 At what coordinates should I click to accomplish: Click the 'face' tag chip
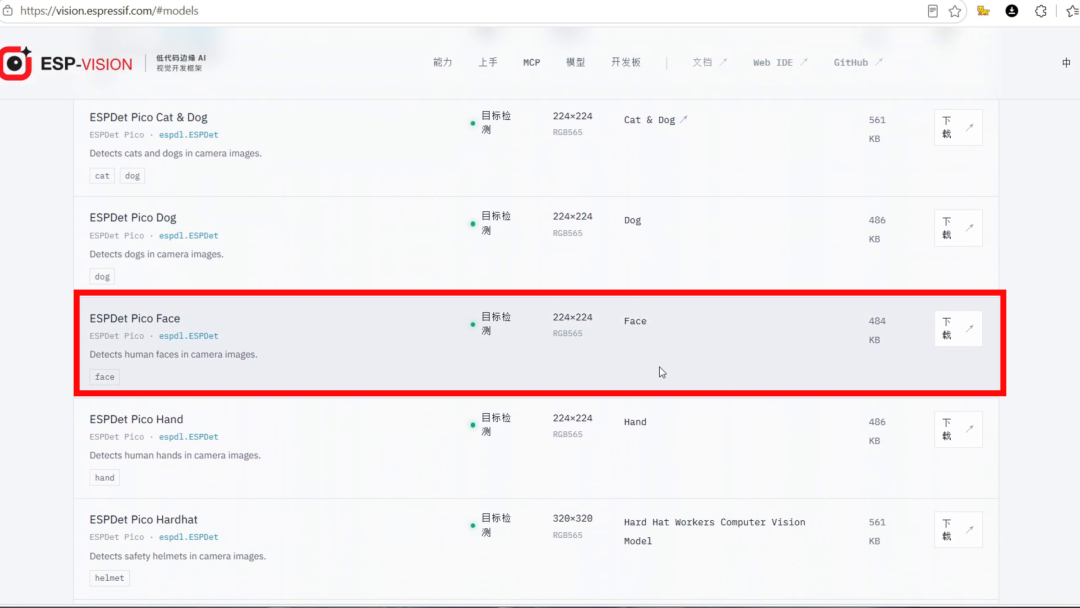point(105,377)
